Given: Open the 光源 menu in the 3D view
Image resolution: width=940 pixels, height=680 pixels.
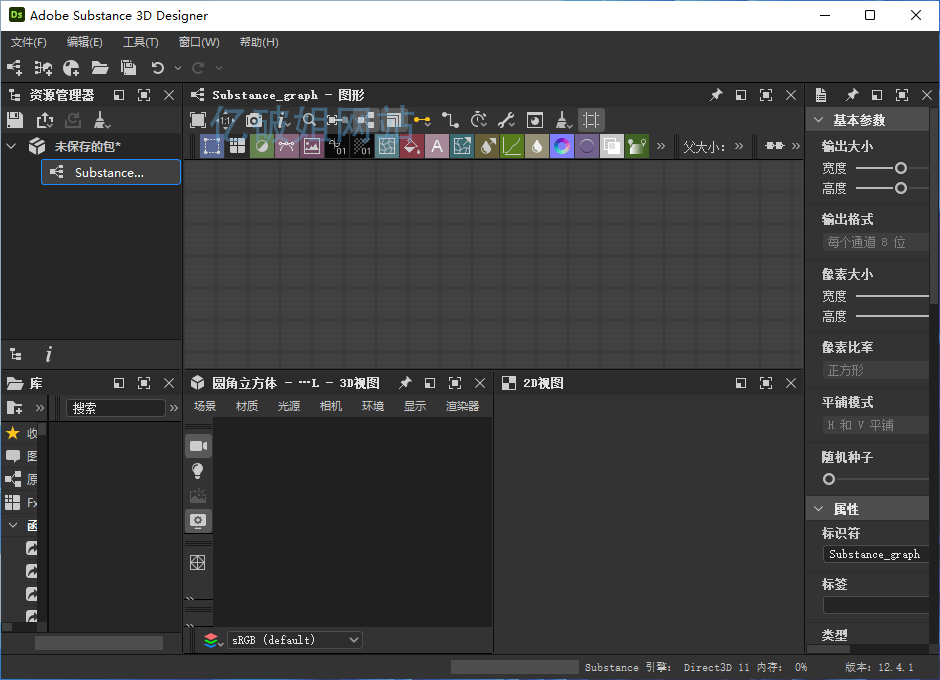Looking at the screenshot, I should 289,406.
